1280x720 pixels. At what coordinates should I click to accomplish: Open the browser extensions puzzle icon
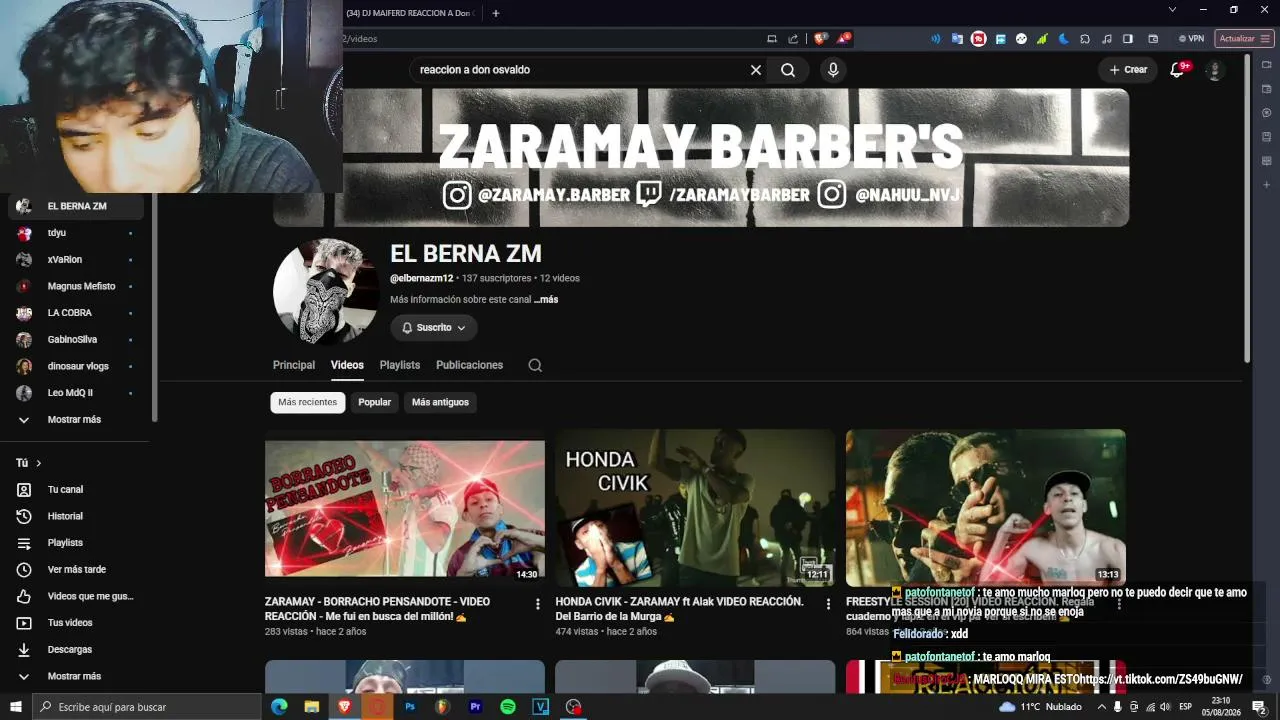coord(1085,39)
